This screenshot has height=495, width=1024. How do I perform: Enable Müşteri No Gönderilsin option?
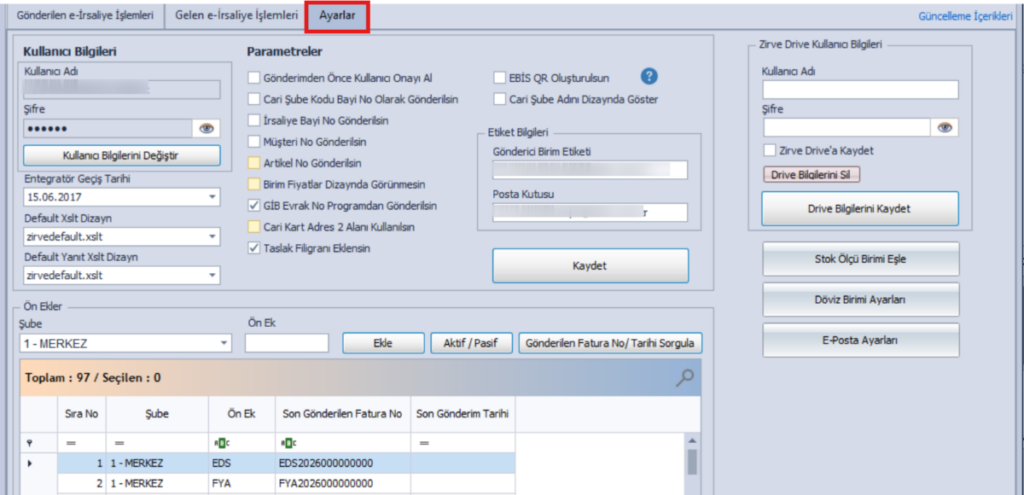pos(253,141)
